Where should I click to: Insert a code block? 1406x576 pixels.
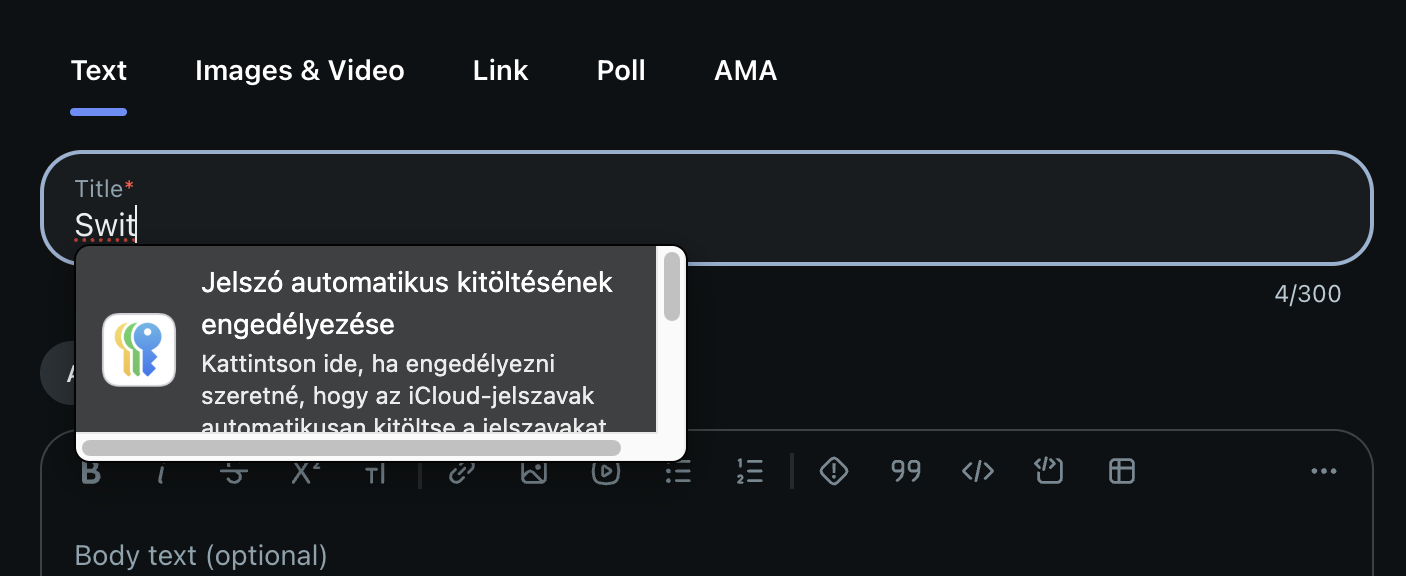coord(1048,471)
